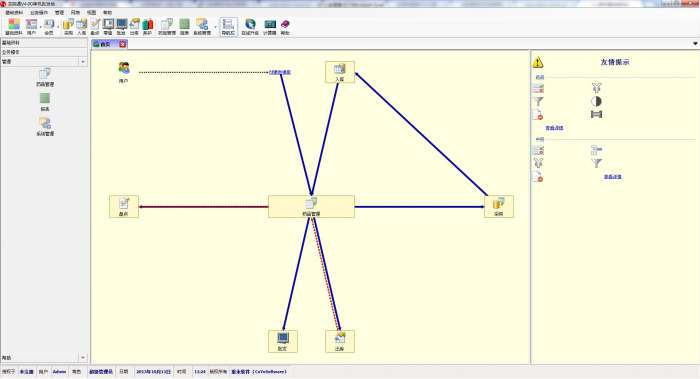Click the red-and-green shopping bags toolbar icon
Image resolution: width=700 pixels, height=379 pixels.
click(x=148, y=26)
